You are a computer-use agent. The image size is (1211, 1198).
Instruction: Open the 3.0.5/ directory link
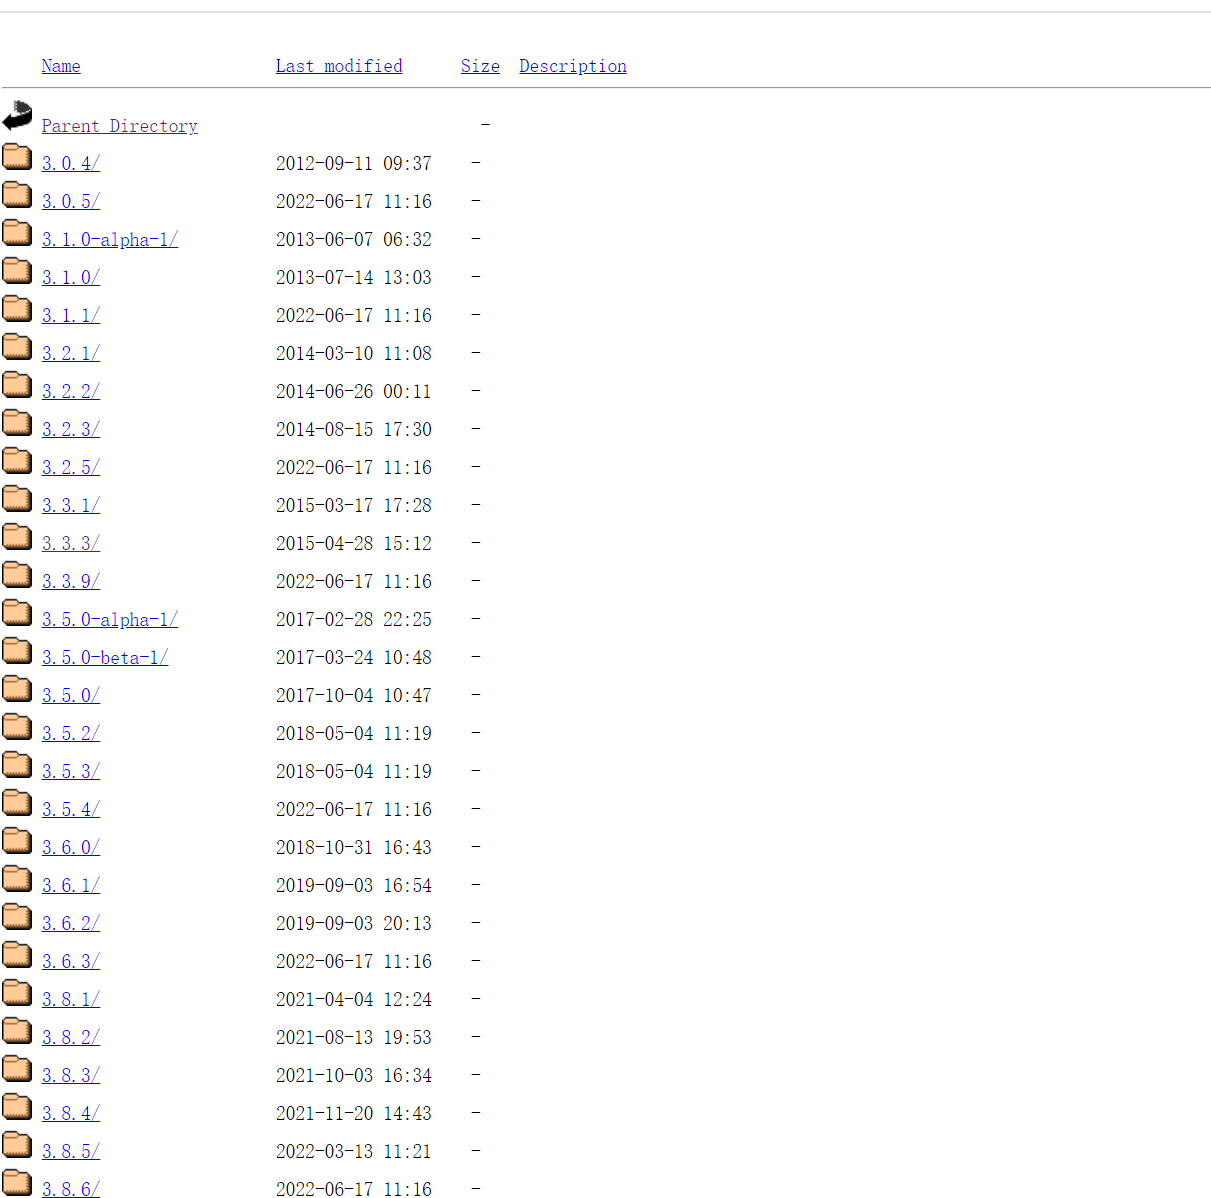coord(71,201)
